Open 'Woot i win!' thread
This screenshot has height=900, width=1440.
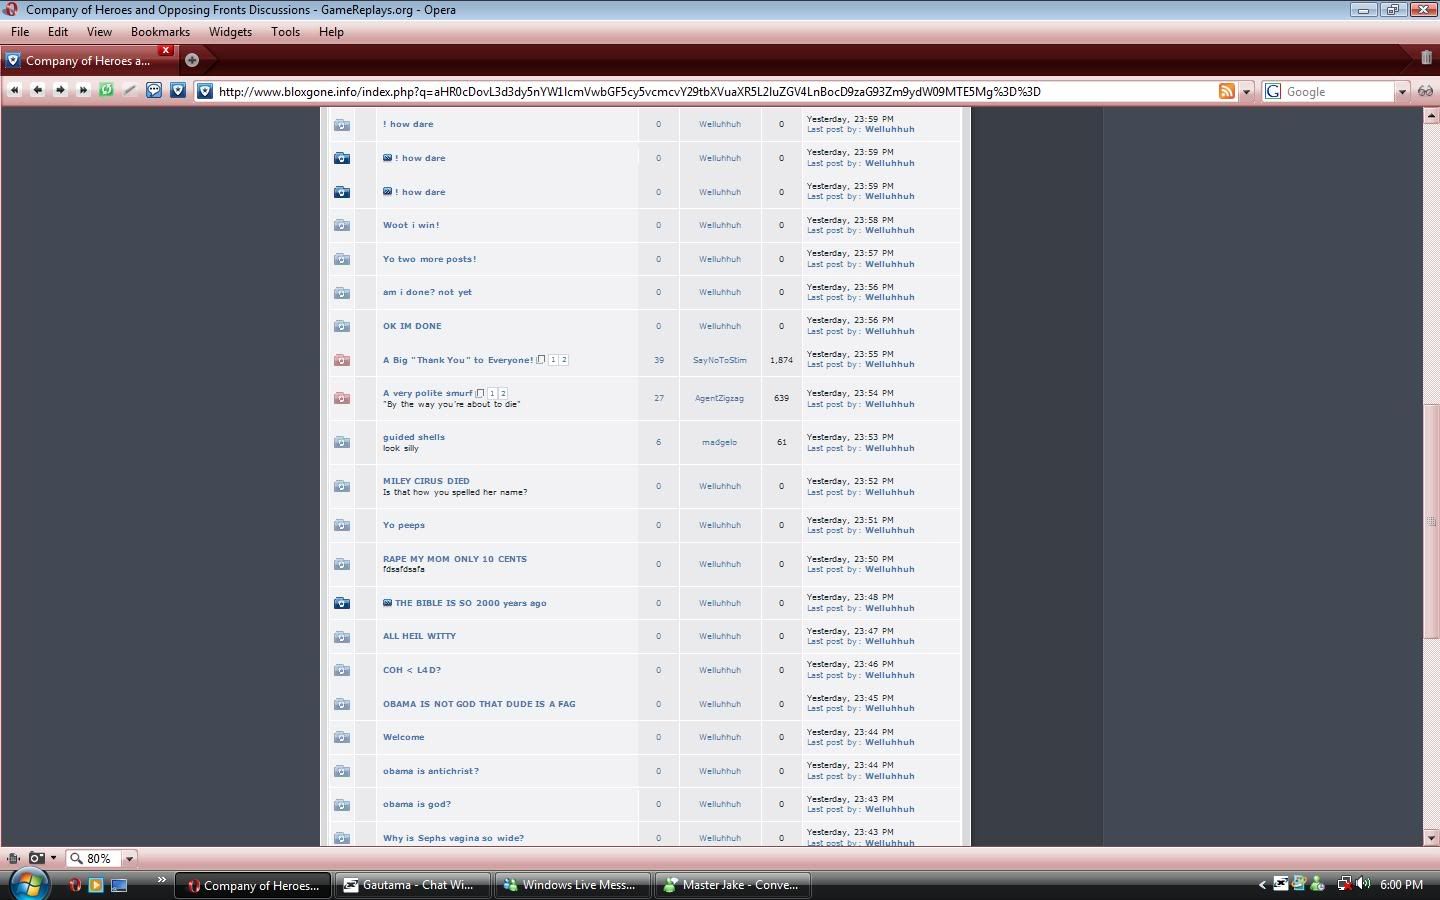[x=411, y=225]
